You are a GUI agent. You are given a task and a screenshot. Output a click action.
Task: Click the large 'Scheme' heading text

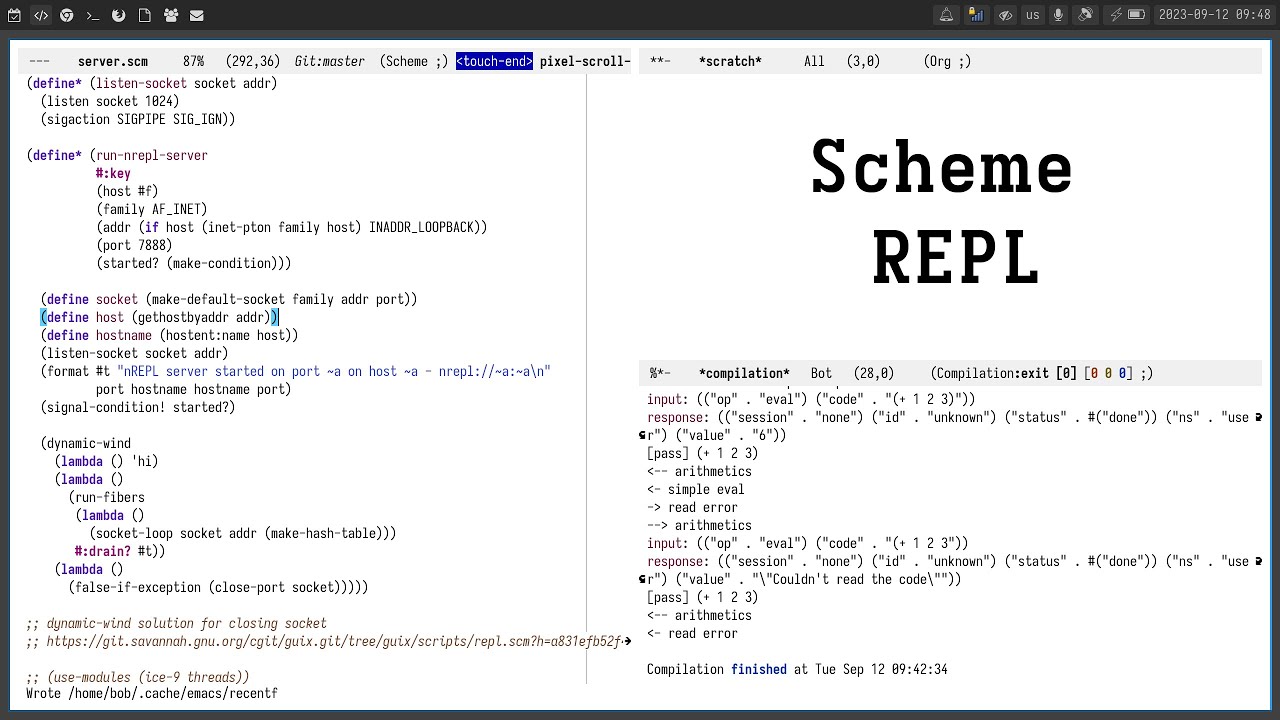click(x=942, y=167)
